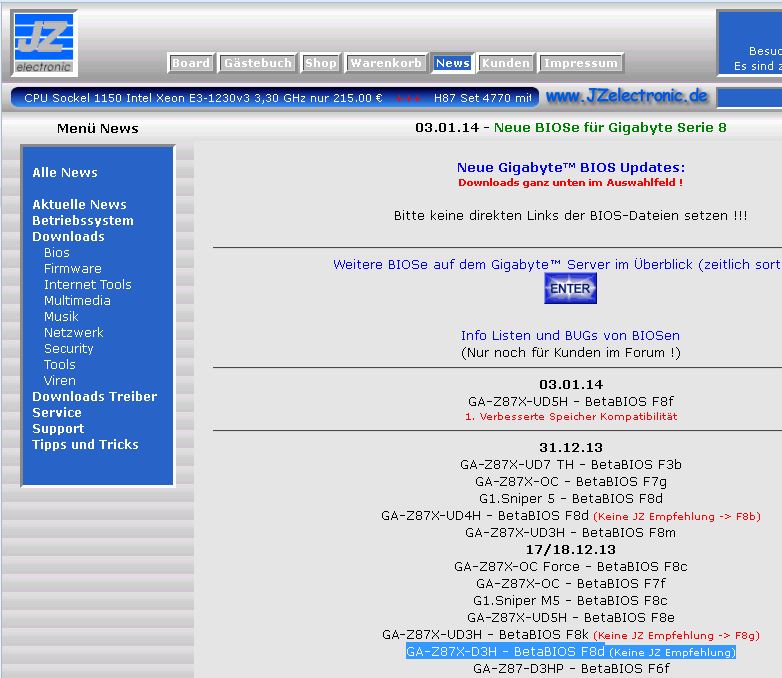
Task: Click GA-Z87X-OC BetaBIOS F7f entry
Action: (571, 583)
